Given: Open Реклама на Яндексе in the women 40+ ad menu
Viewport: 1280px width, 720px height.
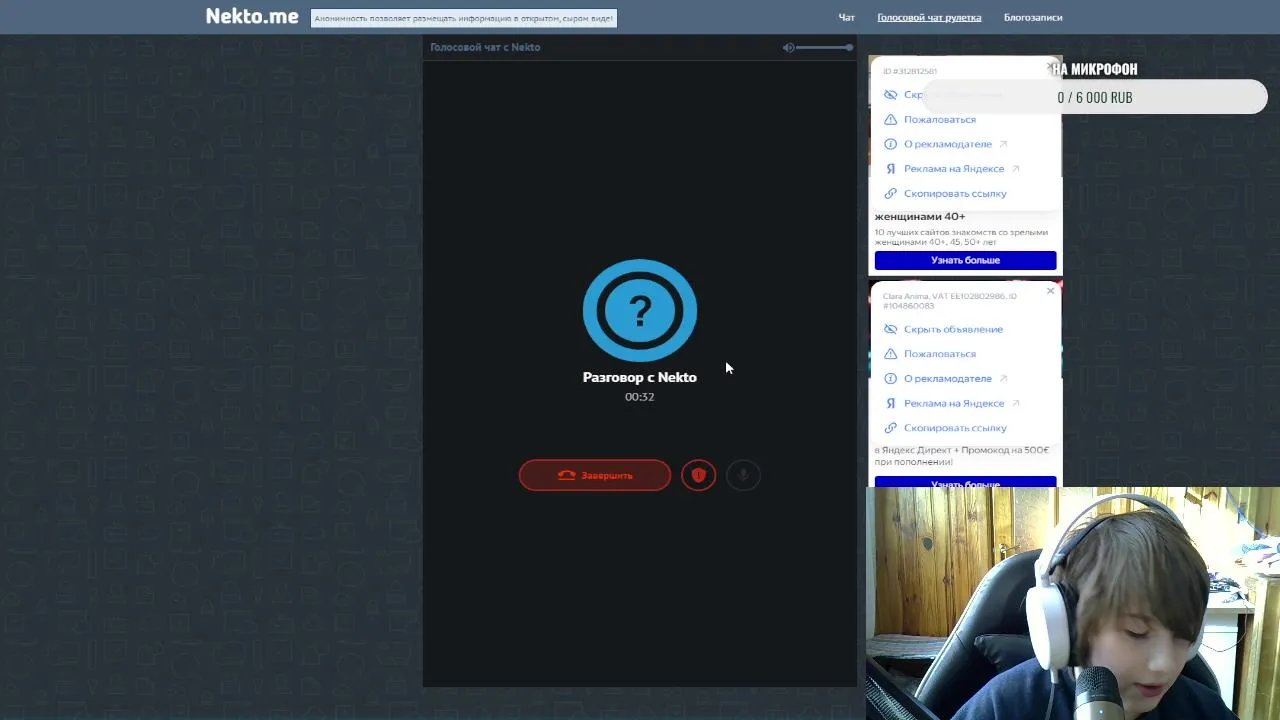Looking at the screenshot, I should coord(952,169).
